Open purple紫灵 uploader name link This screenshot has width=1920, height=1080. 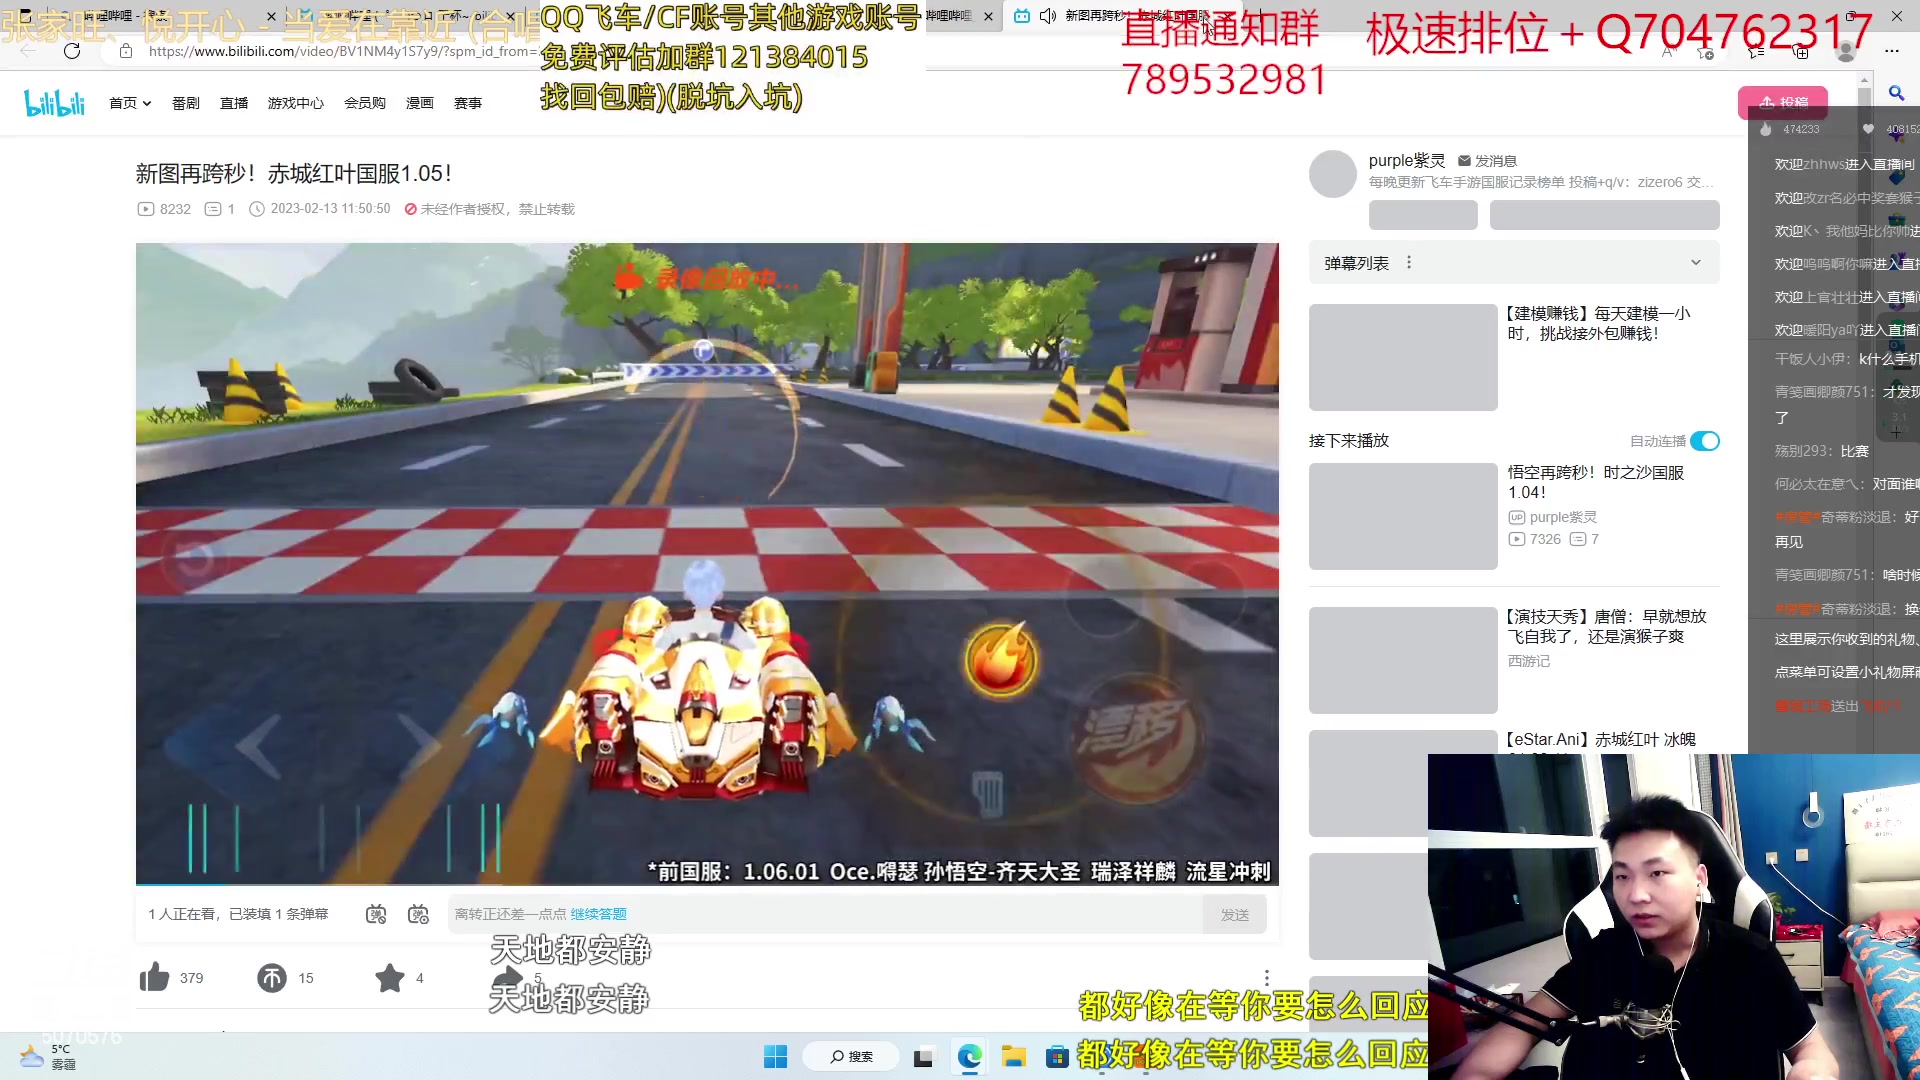point(1407,161)
